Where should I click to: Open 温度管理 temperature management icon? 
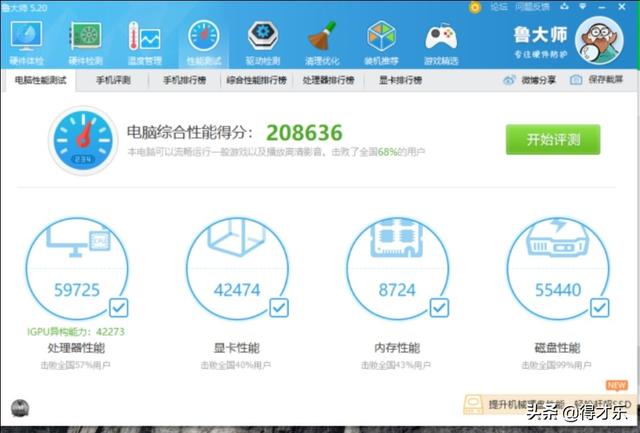coord(144,36)
